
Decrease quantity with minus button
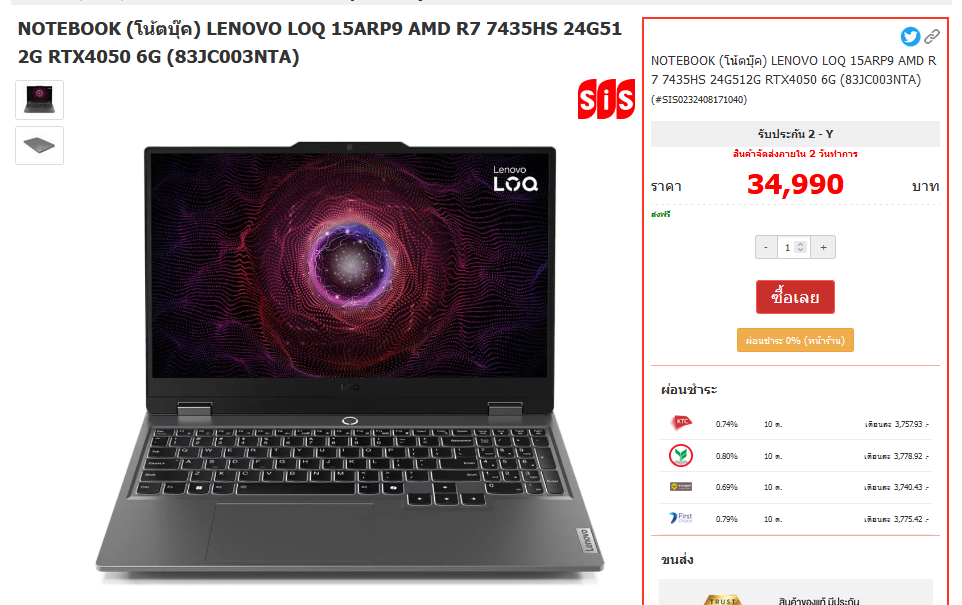pos(766,247)
